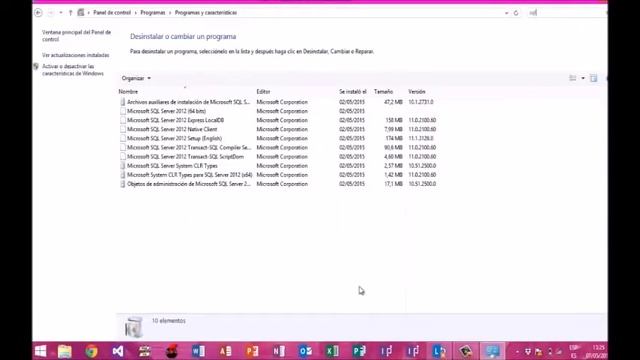Open the recent locations dropdown arrow
Viewport: 640px width, 360px height.
[x=61, y=13]
